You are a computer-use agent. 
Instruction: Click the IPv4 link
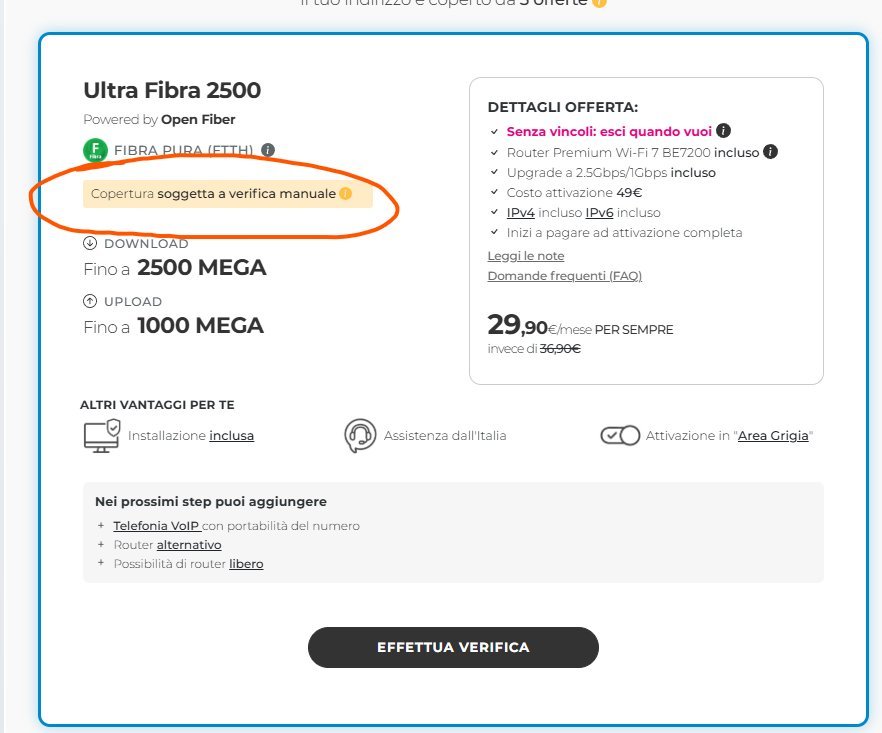tap(521, 213)
